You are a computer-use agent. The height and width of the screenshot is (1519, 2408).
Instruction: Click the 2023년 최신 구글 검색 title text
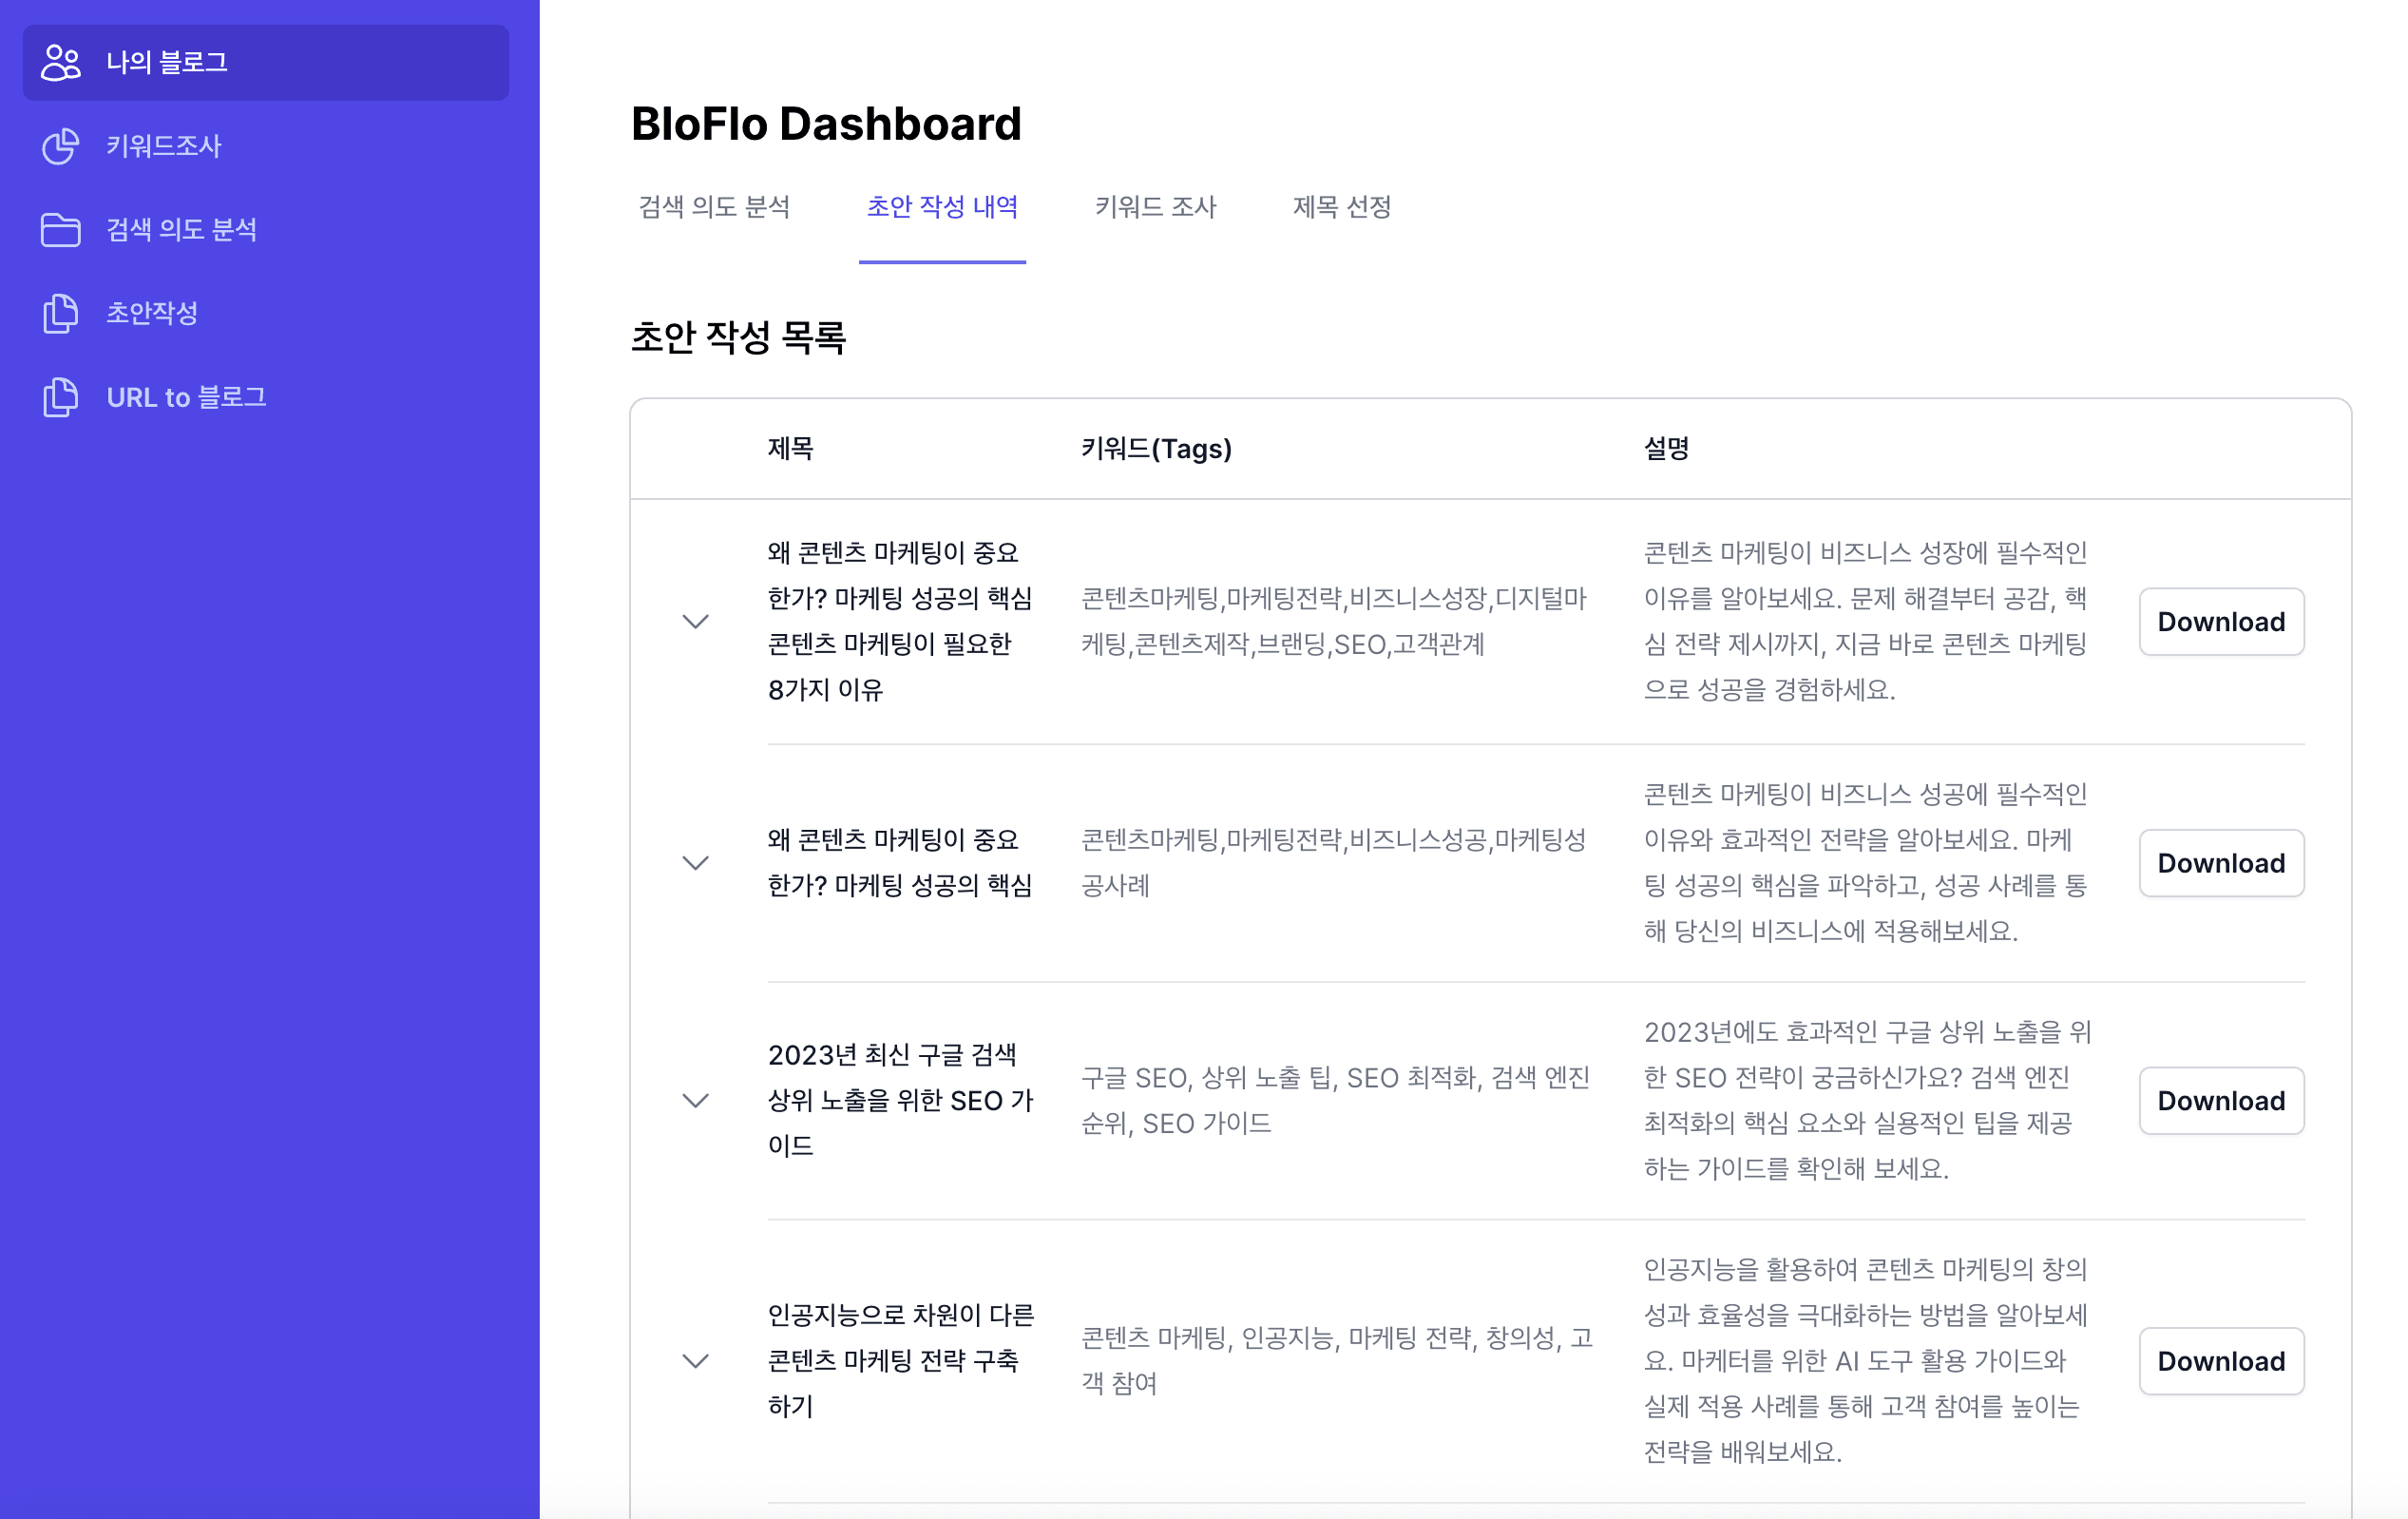coord(891,1054)
